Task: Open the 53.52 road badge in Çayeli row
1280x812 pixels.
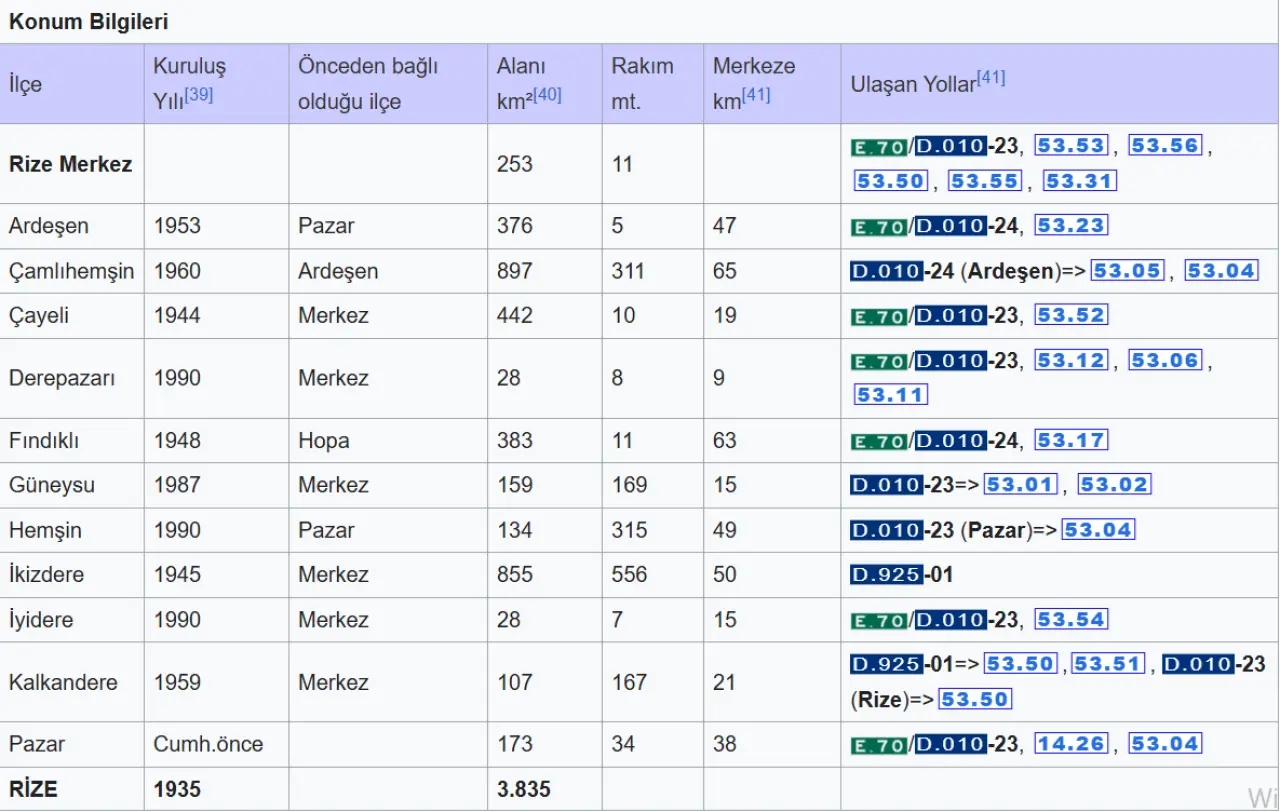Action: [1071, 316]
